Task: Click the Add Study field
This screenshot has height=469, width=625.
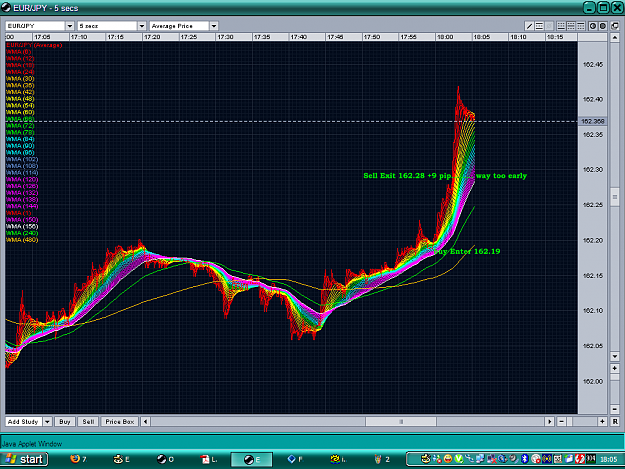Action: [x=24, y=421]
